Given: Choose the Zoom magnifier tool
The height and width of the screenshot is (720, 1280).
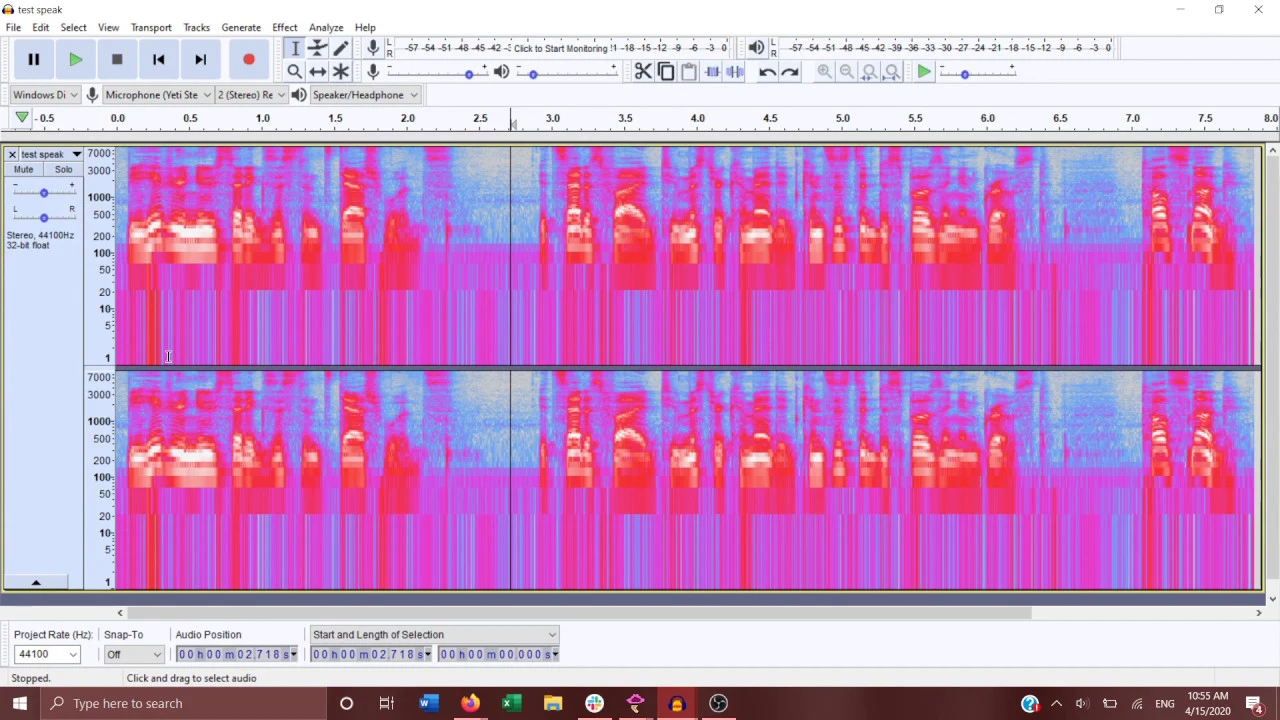Looking at the screenshot, I should 295,72.
